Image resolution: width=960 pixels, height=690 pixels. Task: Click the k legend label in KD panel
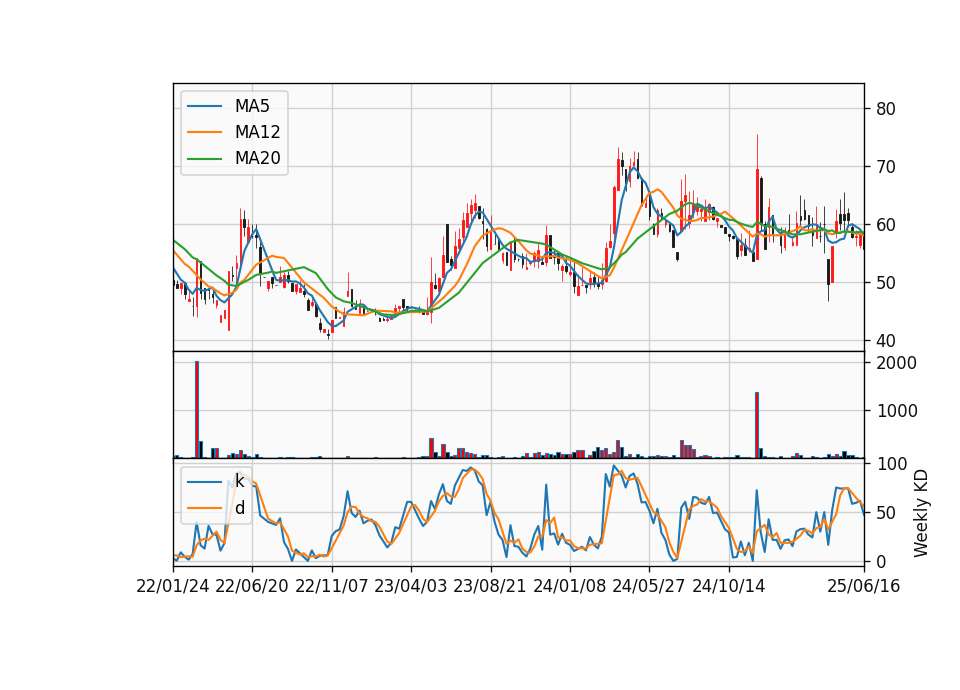239,481
